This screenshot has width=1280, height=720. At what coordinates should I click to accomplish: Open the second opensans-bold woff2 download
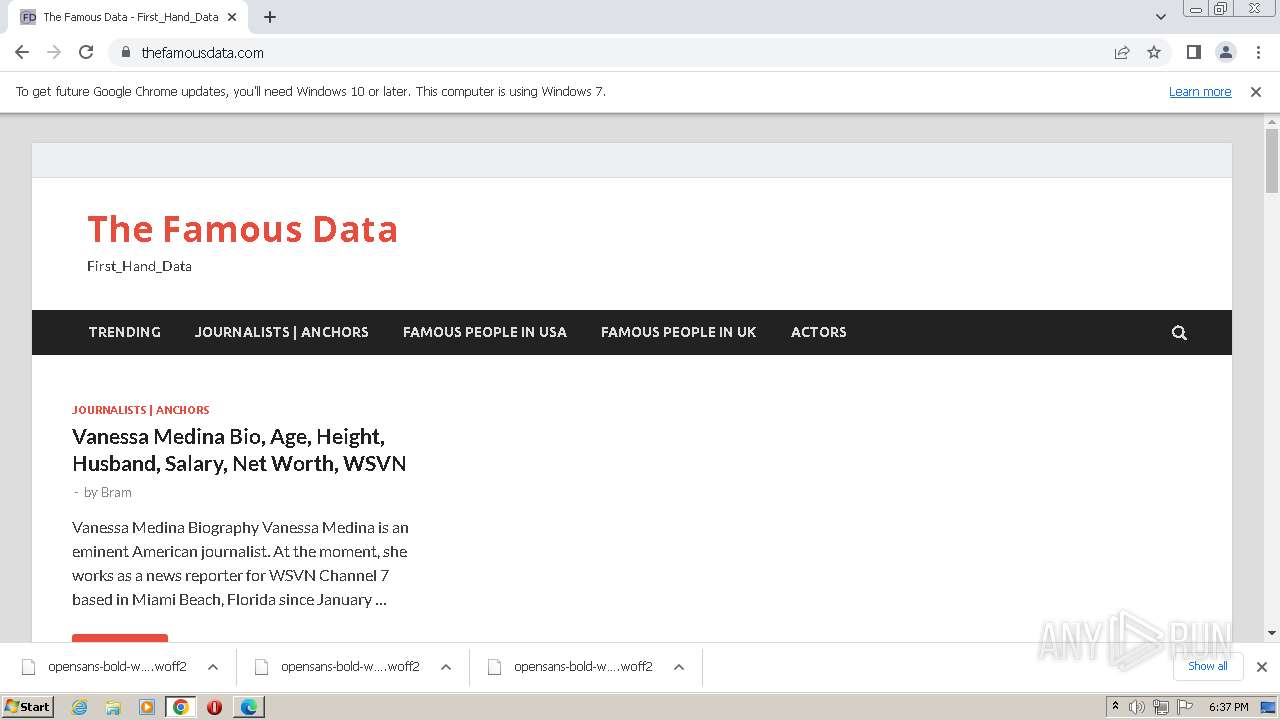pyautogui.click(x=350, y=667)
